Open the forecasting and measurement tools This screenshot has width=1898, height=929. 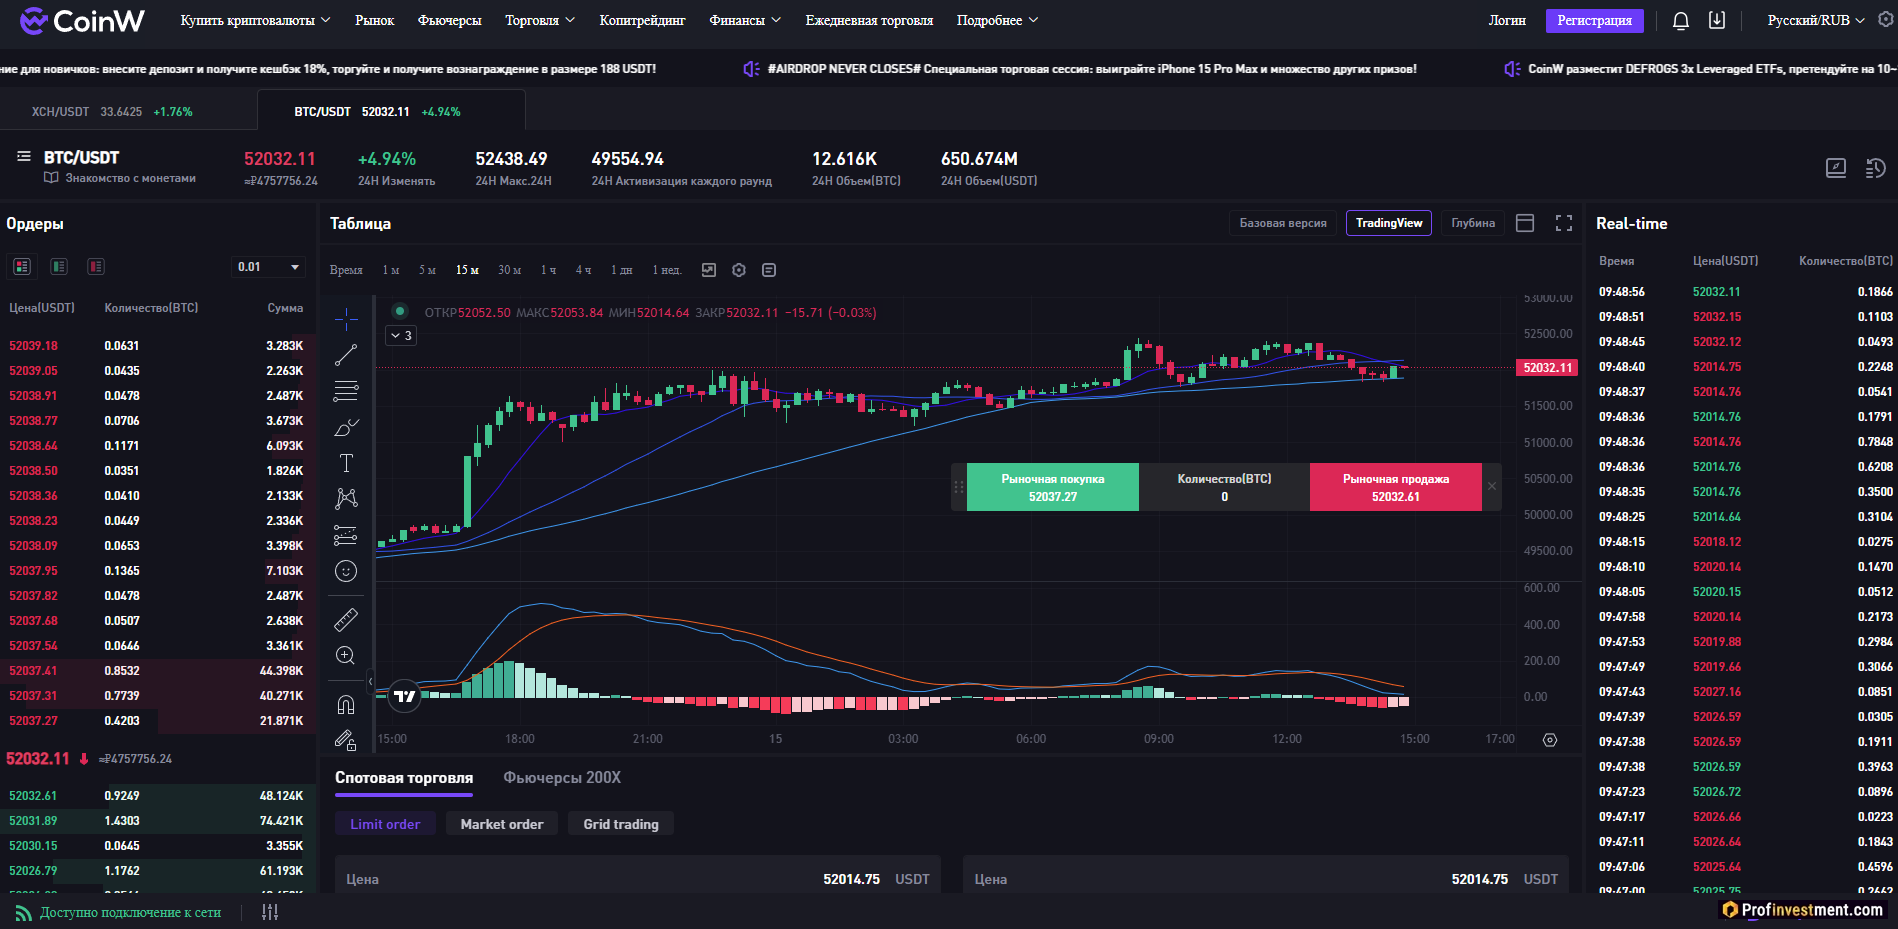[346, 535]
